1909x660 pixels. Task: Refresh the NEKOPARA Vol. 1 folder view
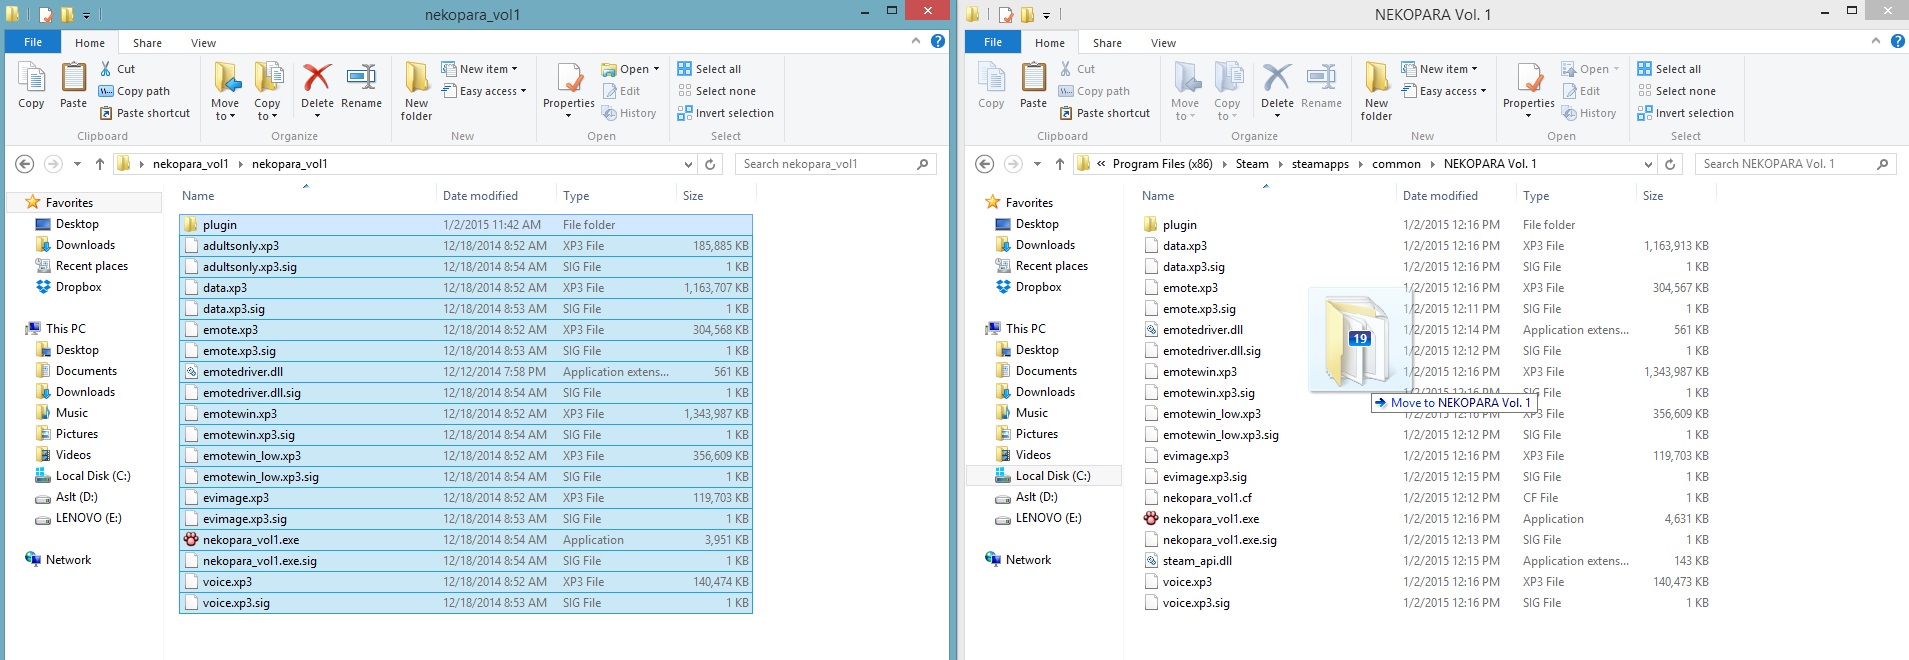(1670, 164)
